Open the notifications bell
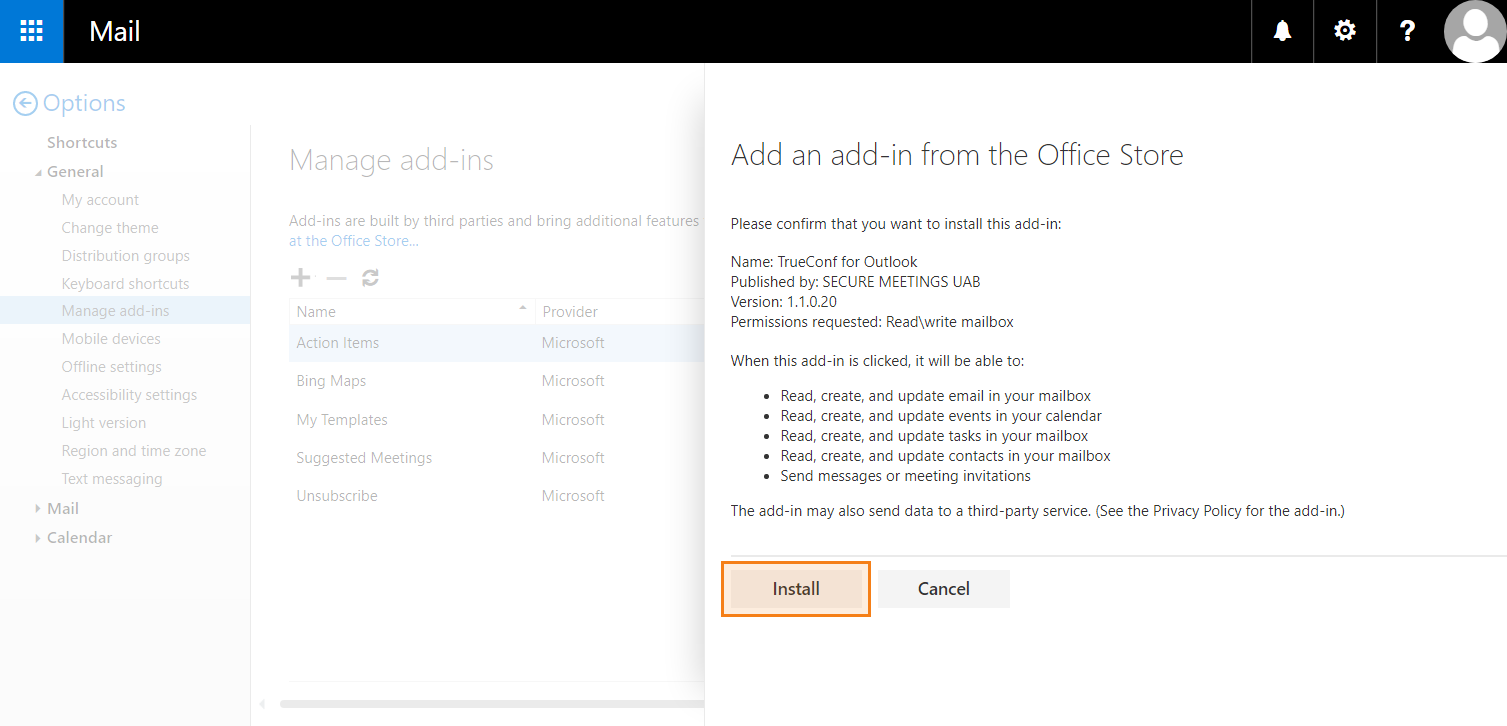Image resolution: width=1507 pixels, height=726 pixels. pyautogui.click(x=1282, y=31)
